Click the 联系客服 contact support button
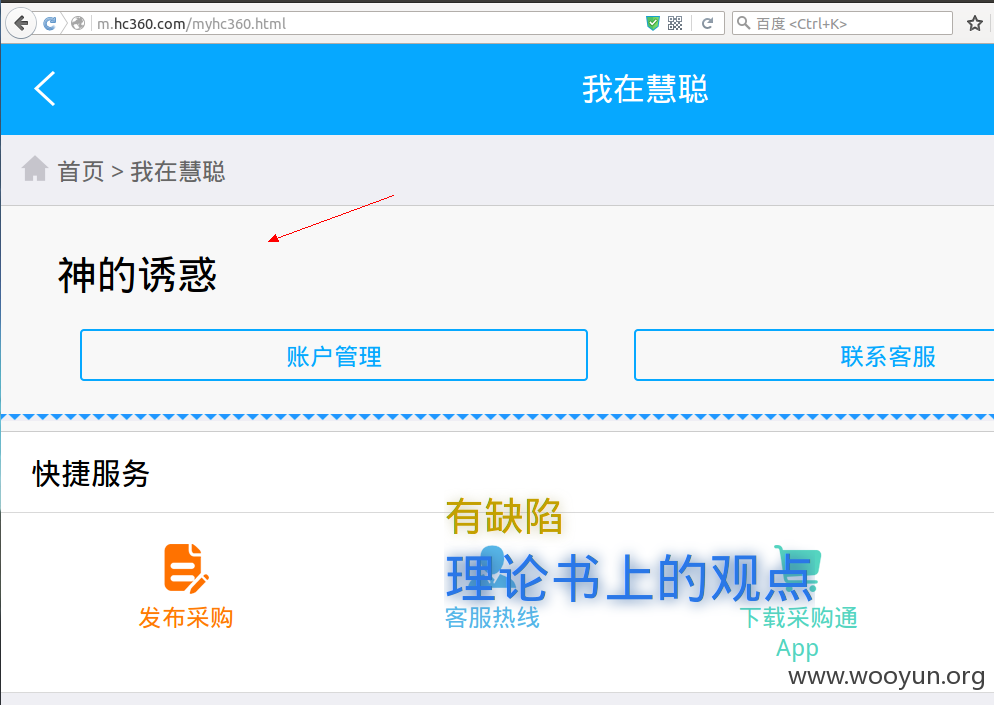994x705 pixels. tap(814, 355)
